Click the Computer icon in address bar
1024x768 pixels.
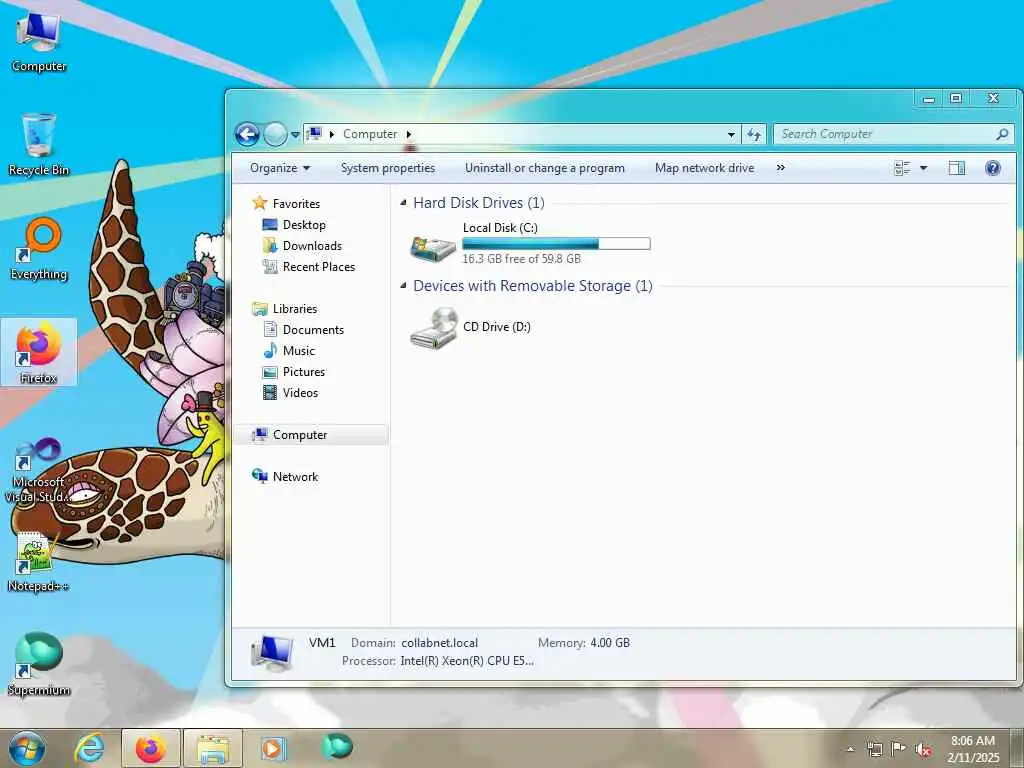pyautogui.click(x=314, y=134)
